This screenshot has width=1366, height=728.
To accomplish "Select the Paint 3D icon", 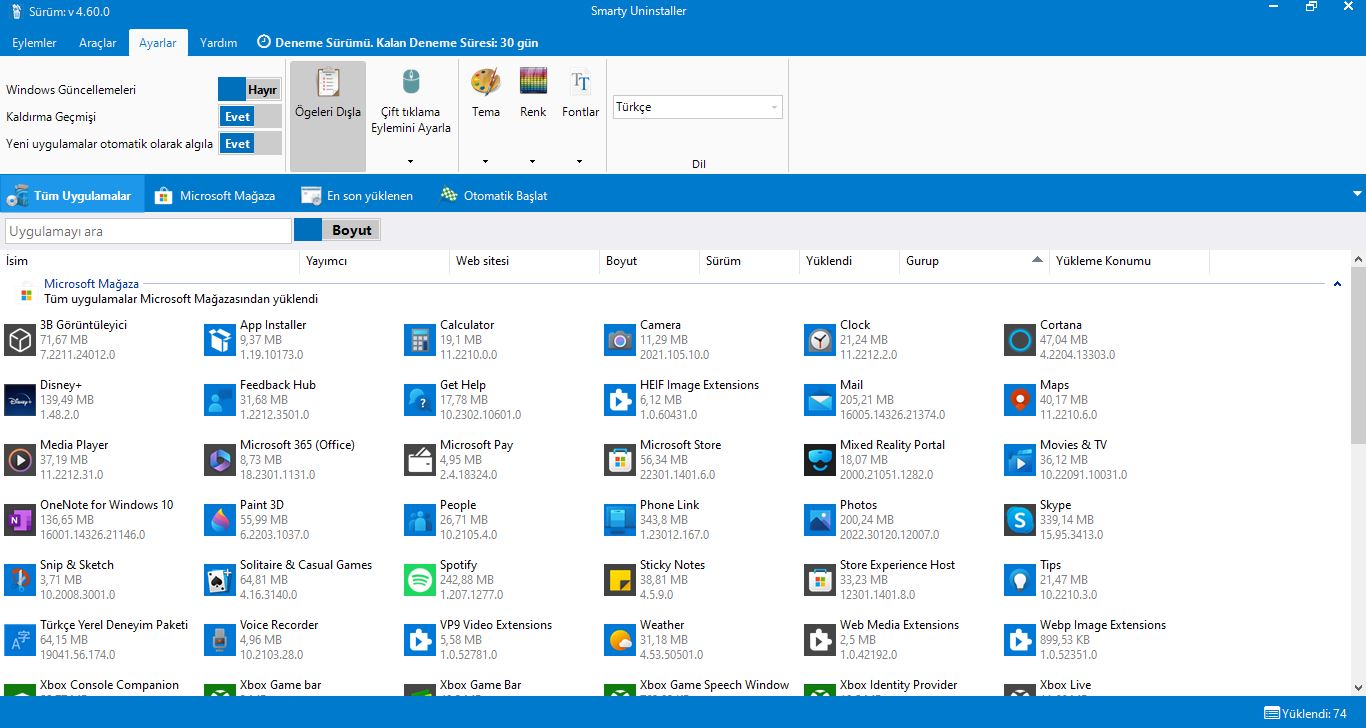I will pyautogui.click(x=220, y=520).
